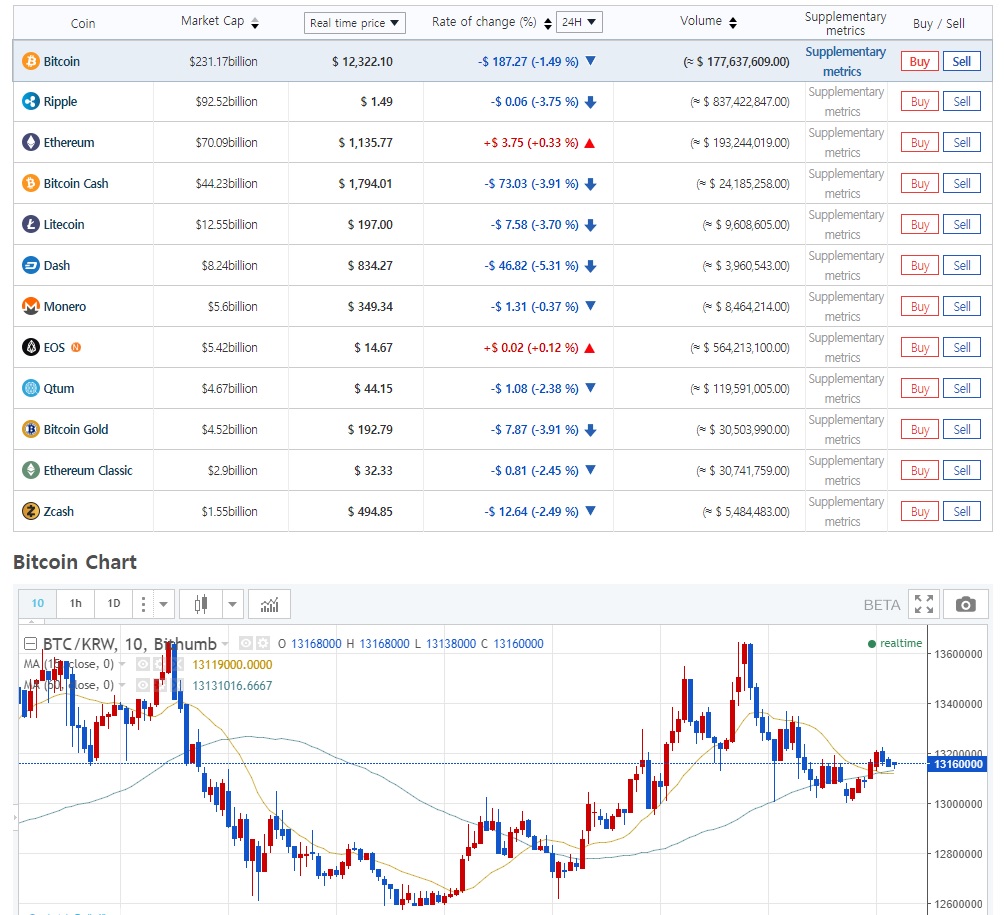Sort by Volume arrows
1005x915 pixels.
733,23
